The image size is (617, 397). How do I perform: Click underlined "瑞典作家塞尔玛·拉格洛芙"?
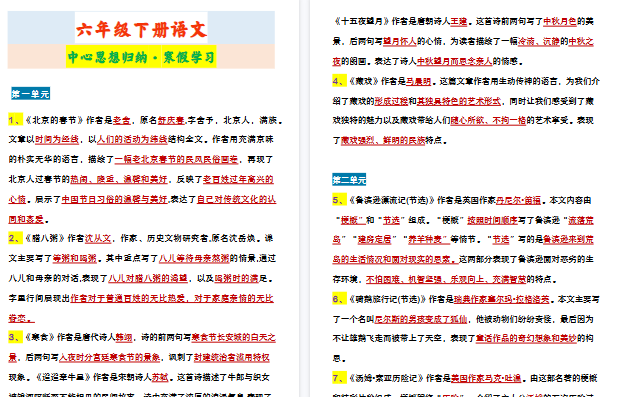[x=501, y=299]
